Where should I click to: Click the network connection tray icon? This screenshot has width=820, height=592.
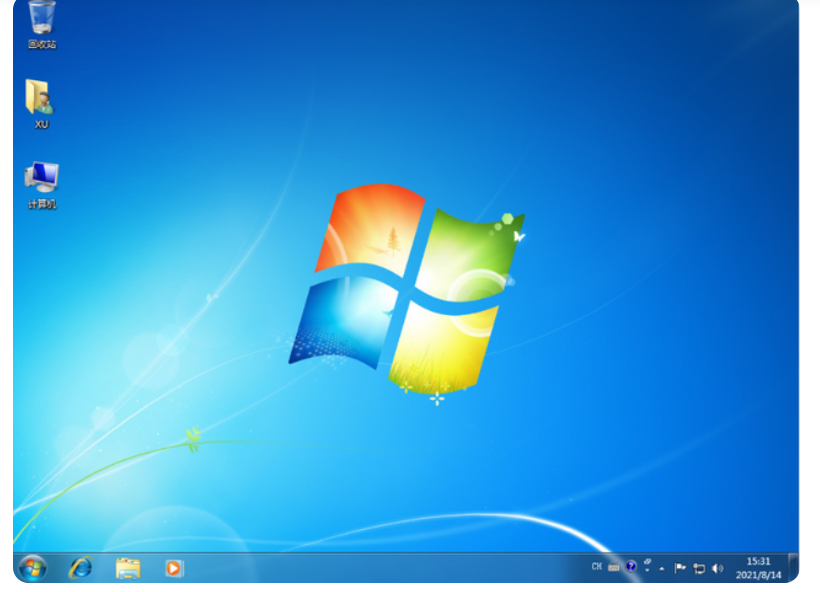click(x=699, y=568)
